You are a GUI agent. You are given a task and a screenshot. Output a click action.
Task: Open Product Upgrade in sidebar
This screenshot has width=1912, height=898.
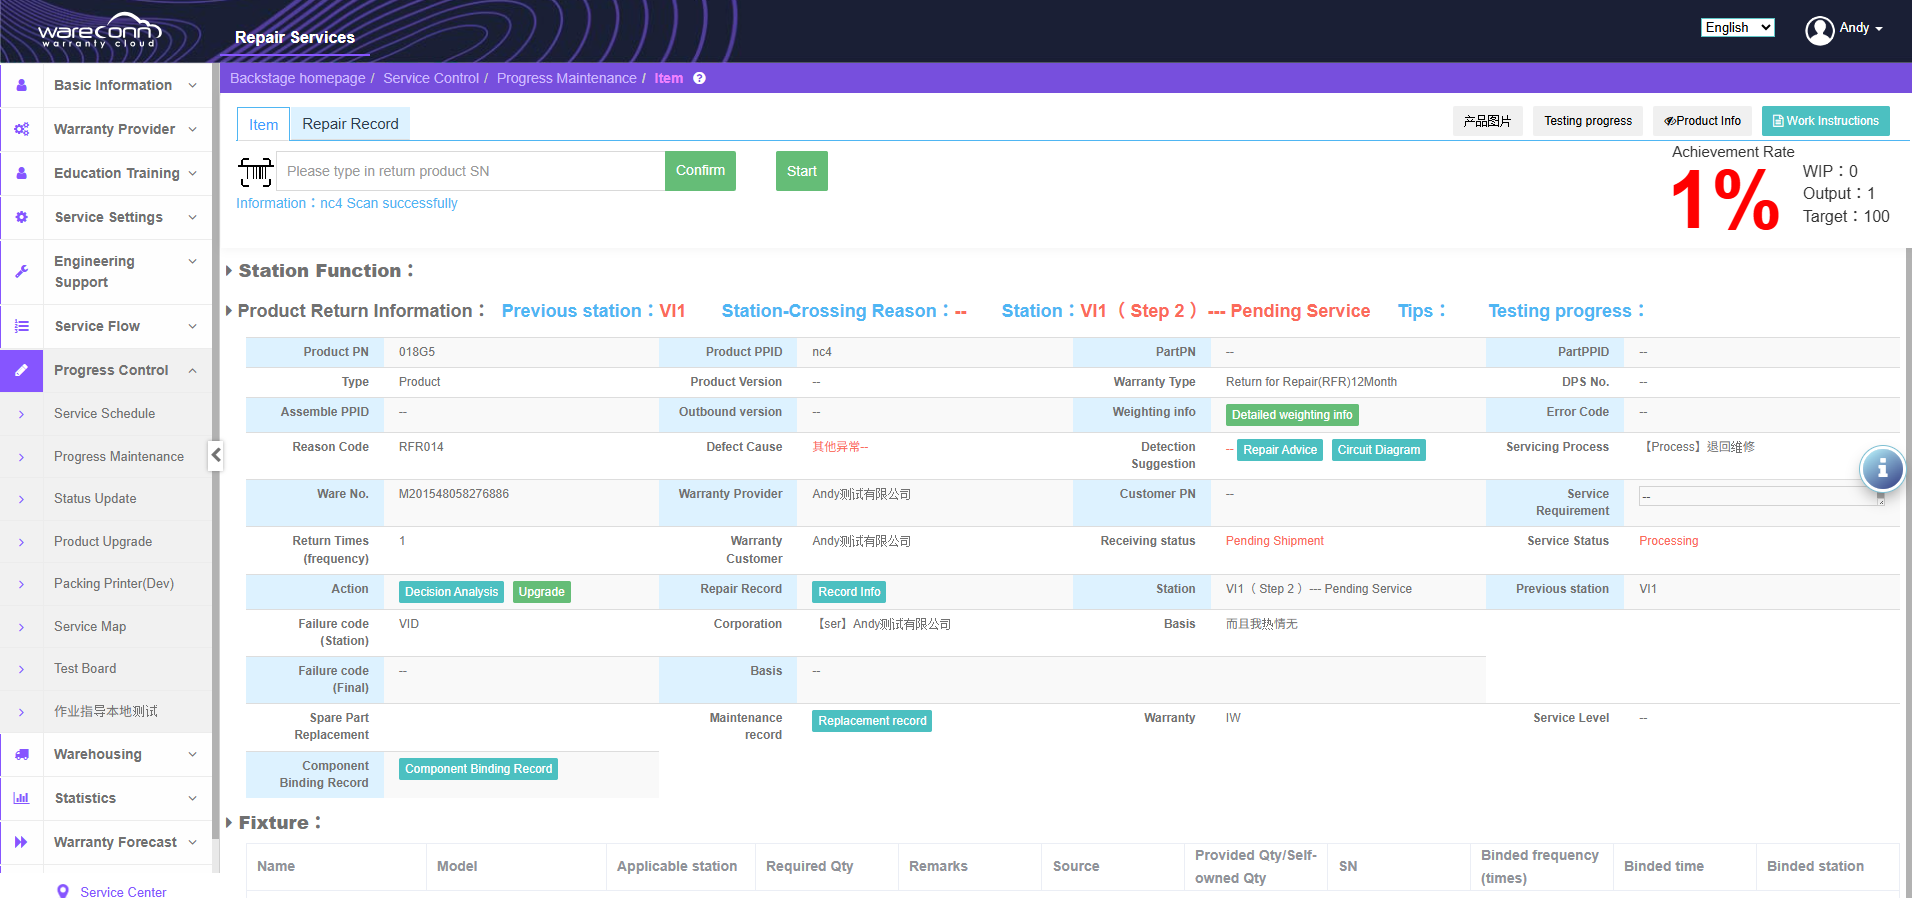[103, 541]
